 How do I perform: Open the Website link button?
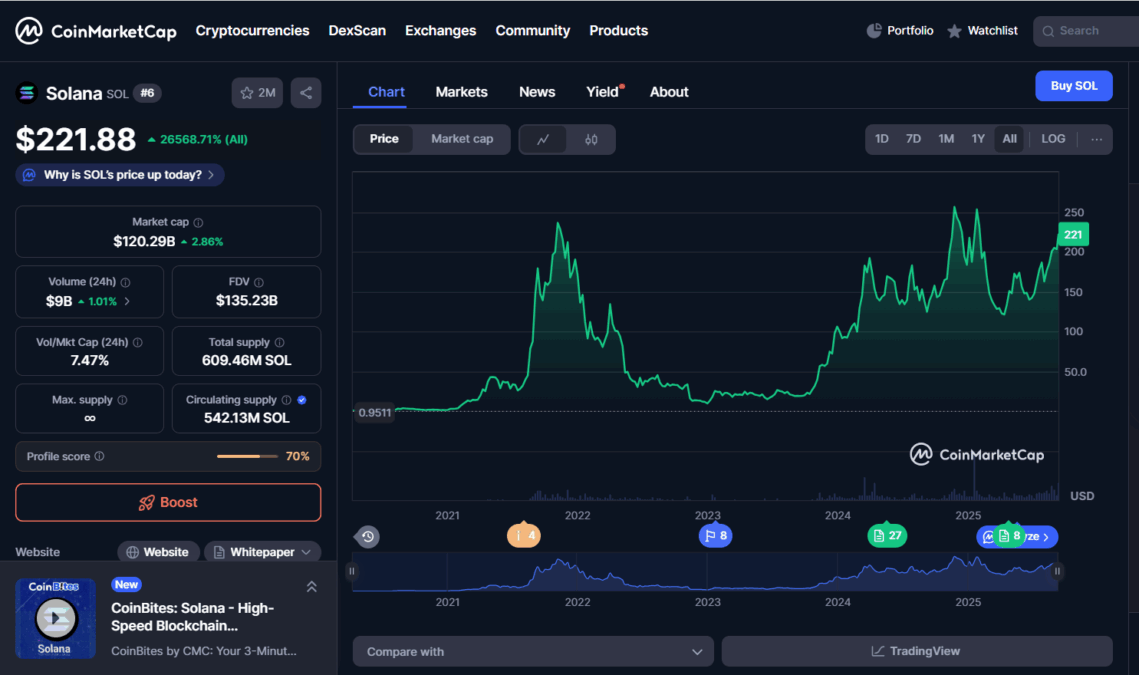(158, 552)
